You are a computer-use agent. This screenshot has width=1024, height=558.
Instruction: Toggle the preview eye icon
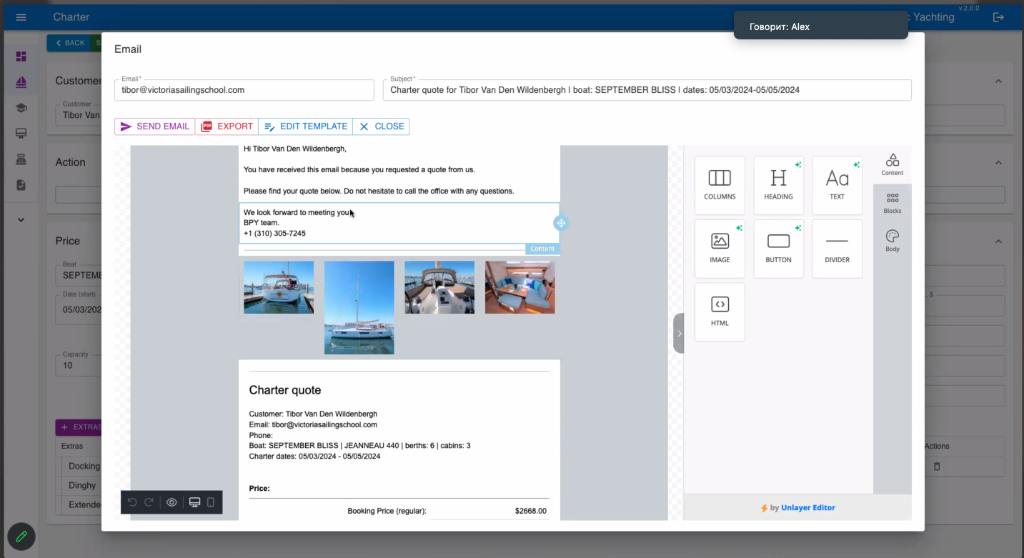coord(172,502)
